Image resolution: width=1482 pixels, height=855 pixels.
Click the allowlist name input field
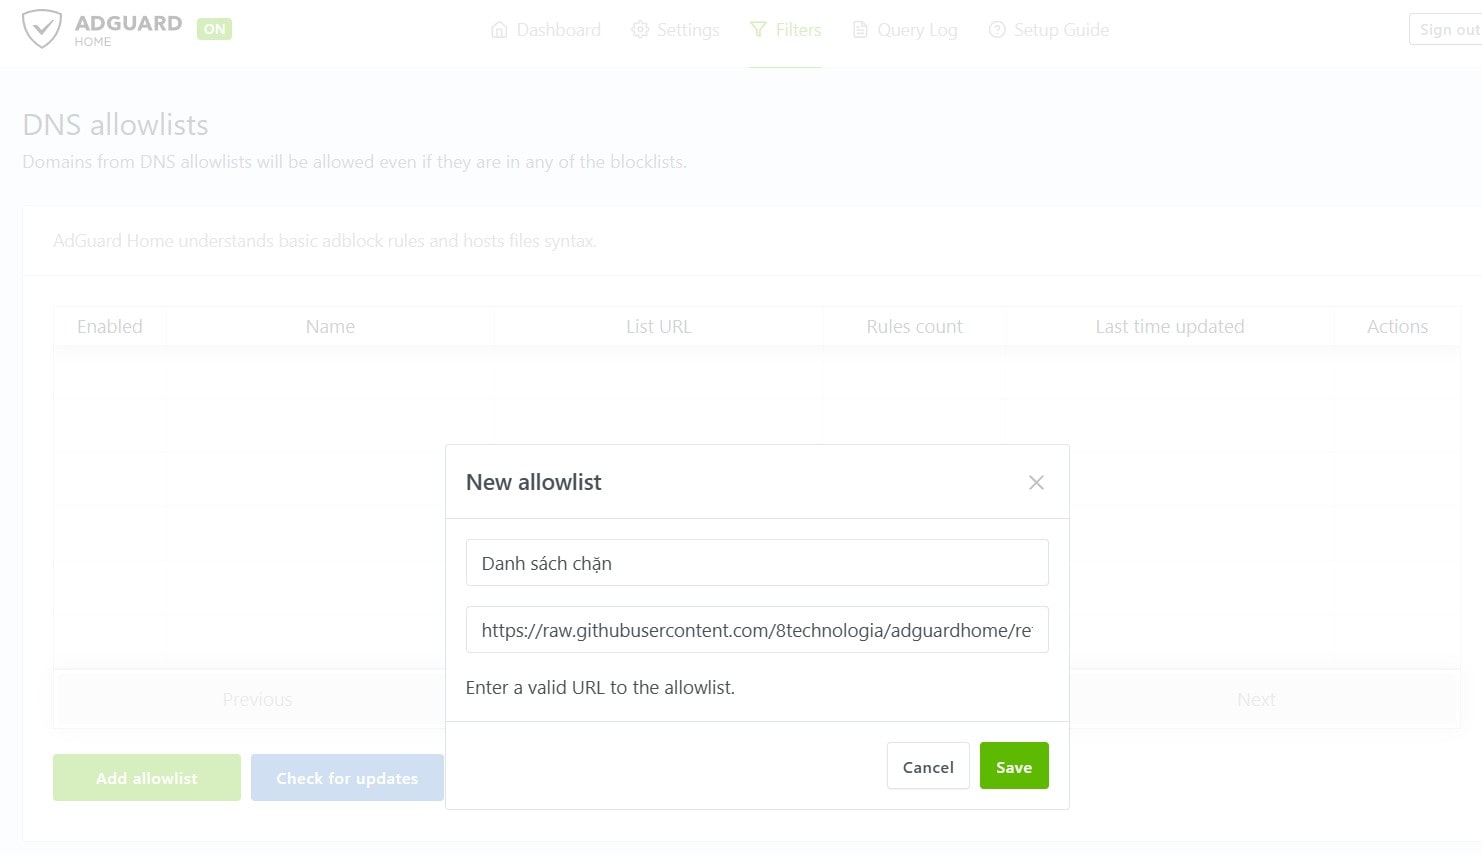[757, 563]
